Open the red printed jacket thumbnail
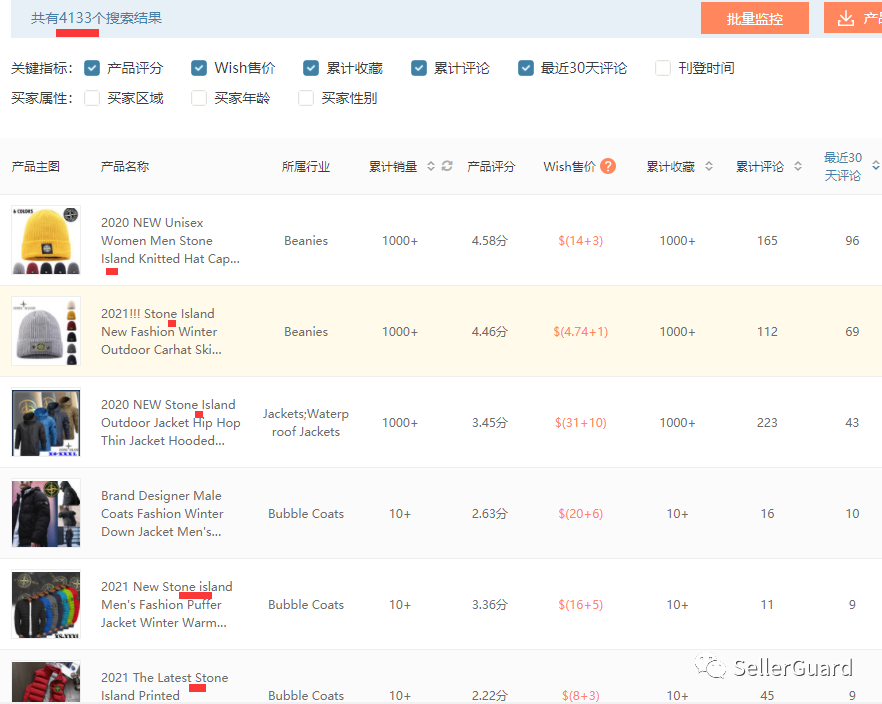Viewport: 882px width, 704px height. point(46,682)
